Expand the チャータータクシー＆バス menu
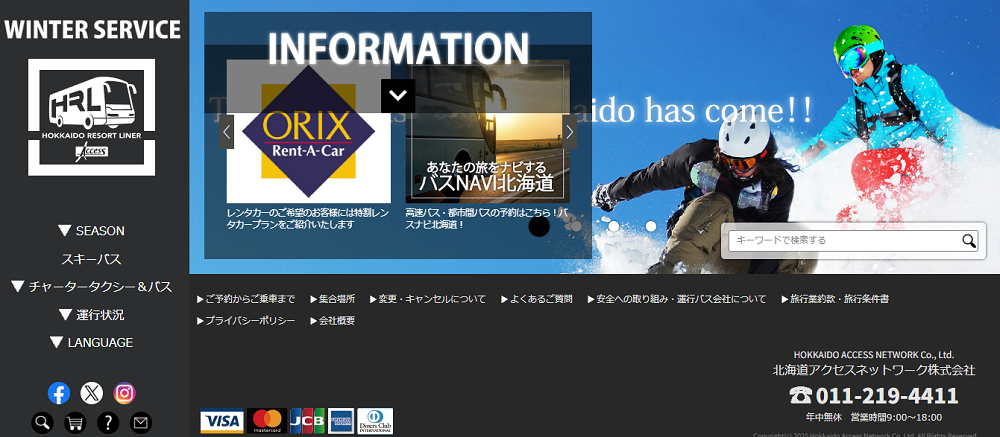Viewport: 1000px width, 437px height. pos(91,287)
